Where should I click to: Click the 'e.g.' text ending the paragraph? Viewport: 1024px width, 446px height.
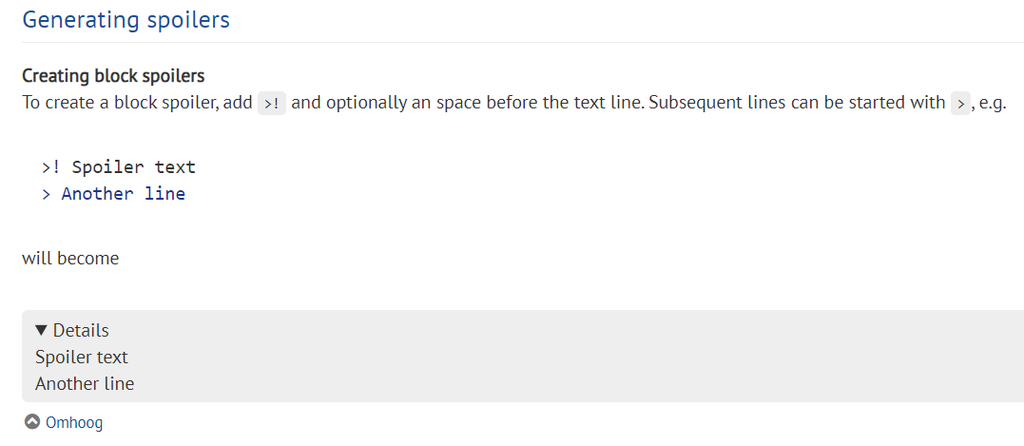[x=992, y=103]
